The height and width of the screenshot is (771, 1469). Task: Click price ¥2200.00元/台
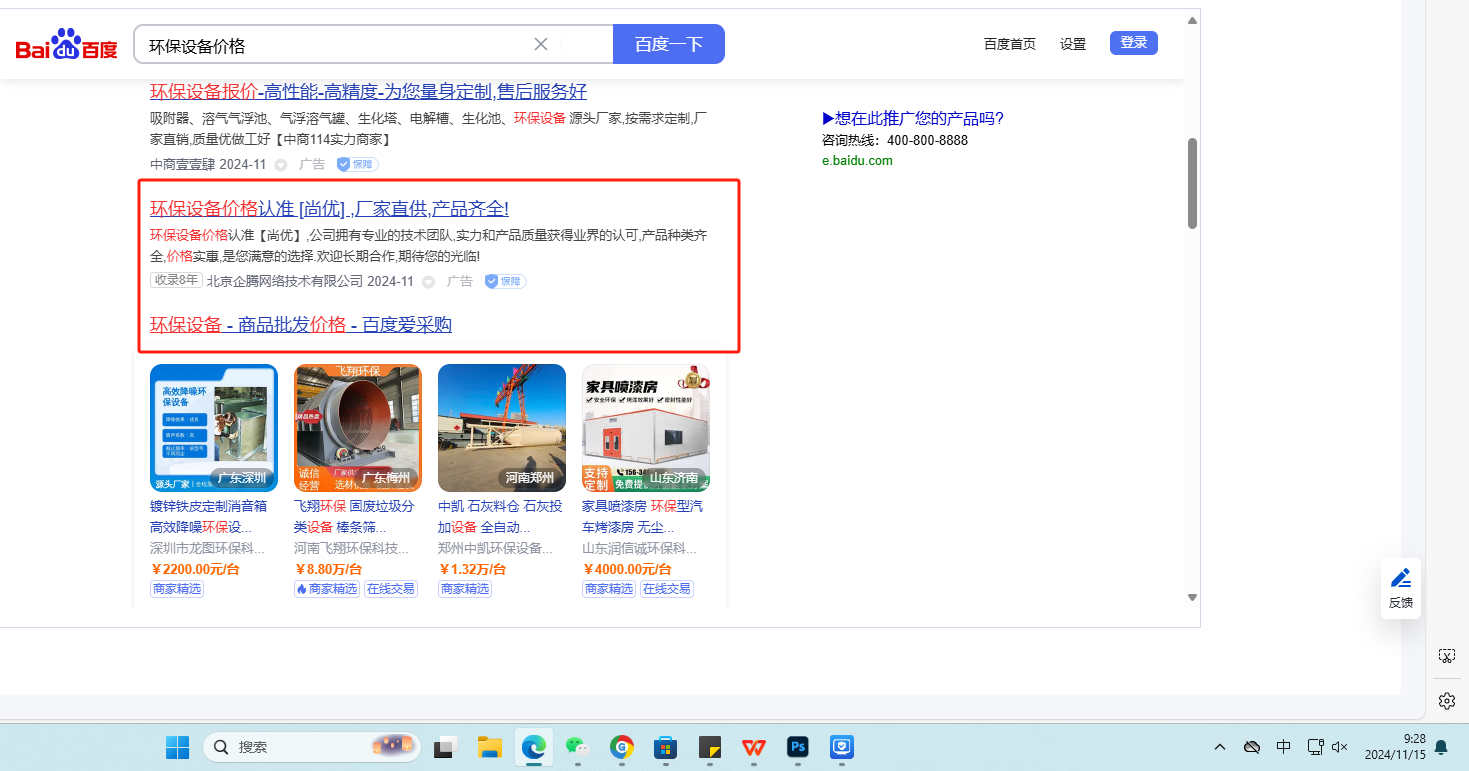pos(195,569)
